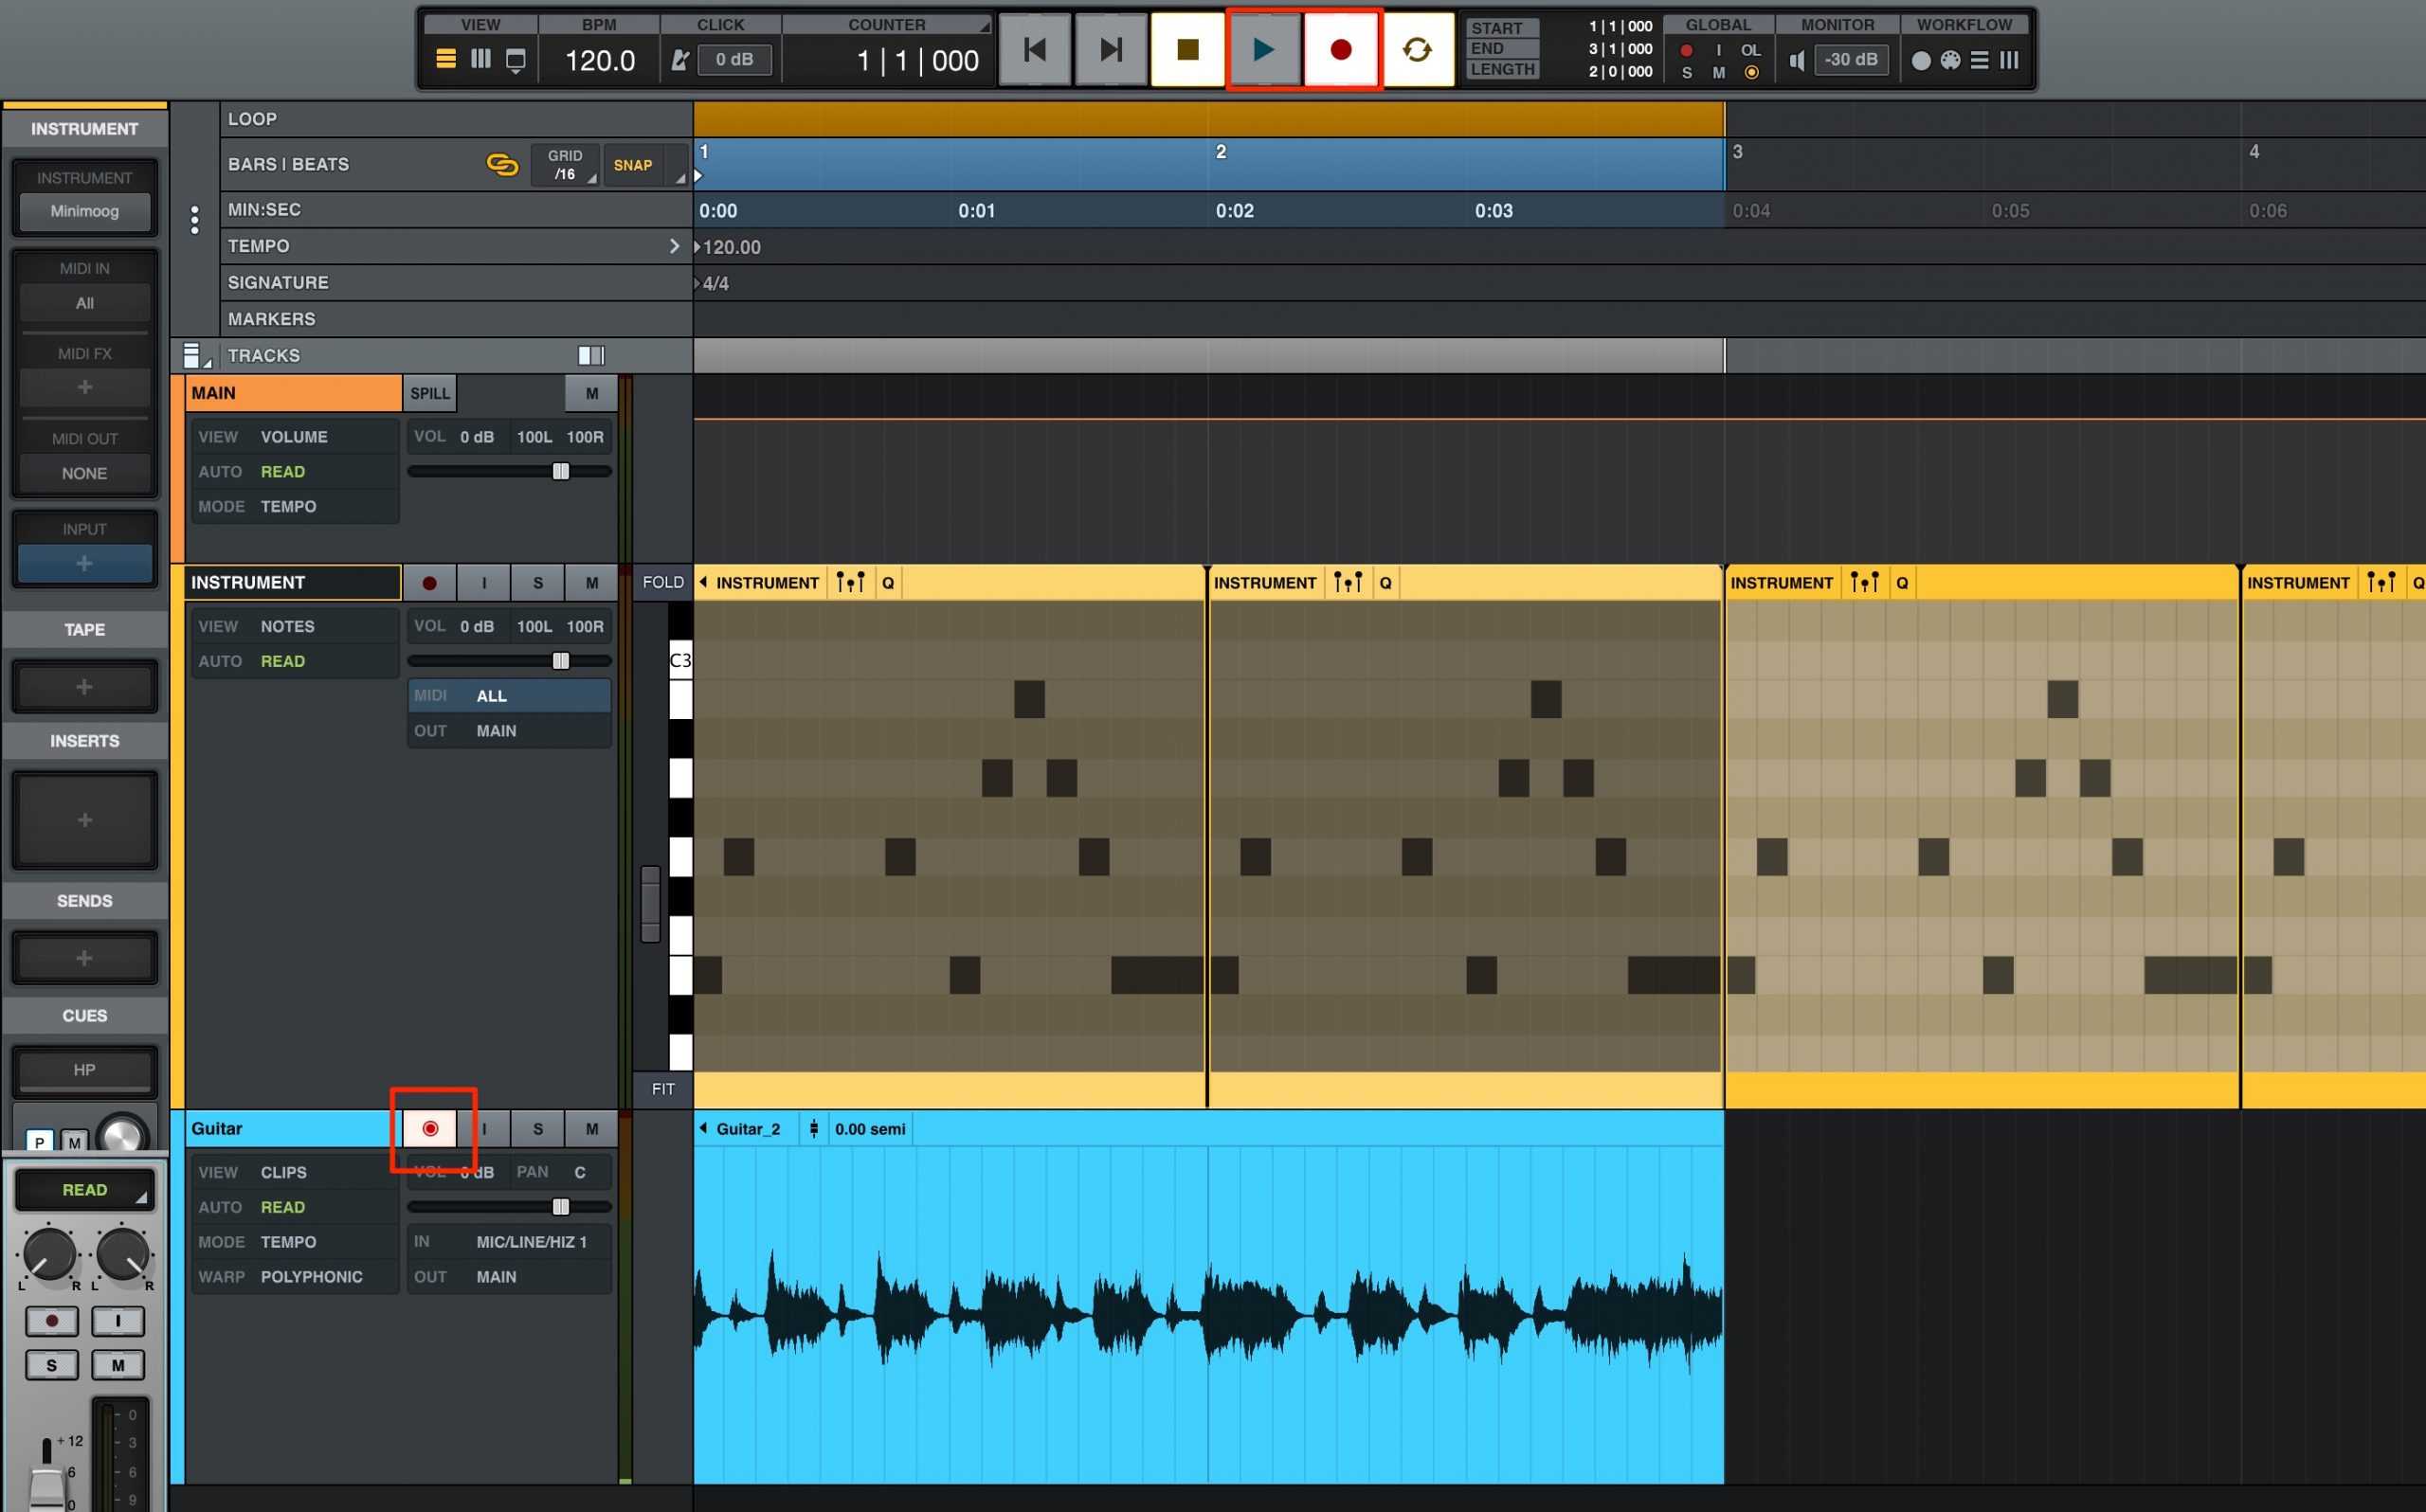Viewport: 2426px width, 1512px height.
Task: Open MAIN track AUTO READ selector
Action: click(294, 472)
